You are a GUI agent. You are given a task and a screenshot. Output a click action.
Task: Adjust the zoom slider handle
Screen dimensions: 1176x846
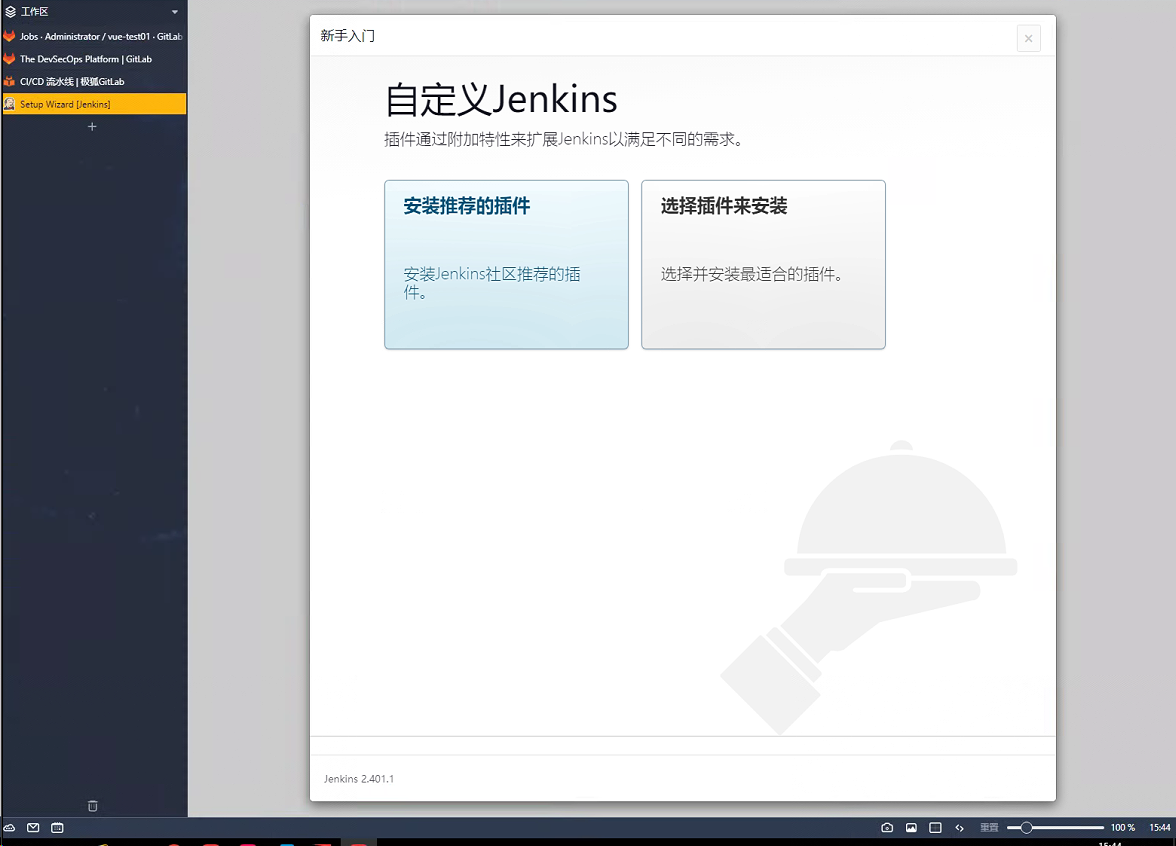tap(1026, 827)
